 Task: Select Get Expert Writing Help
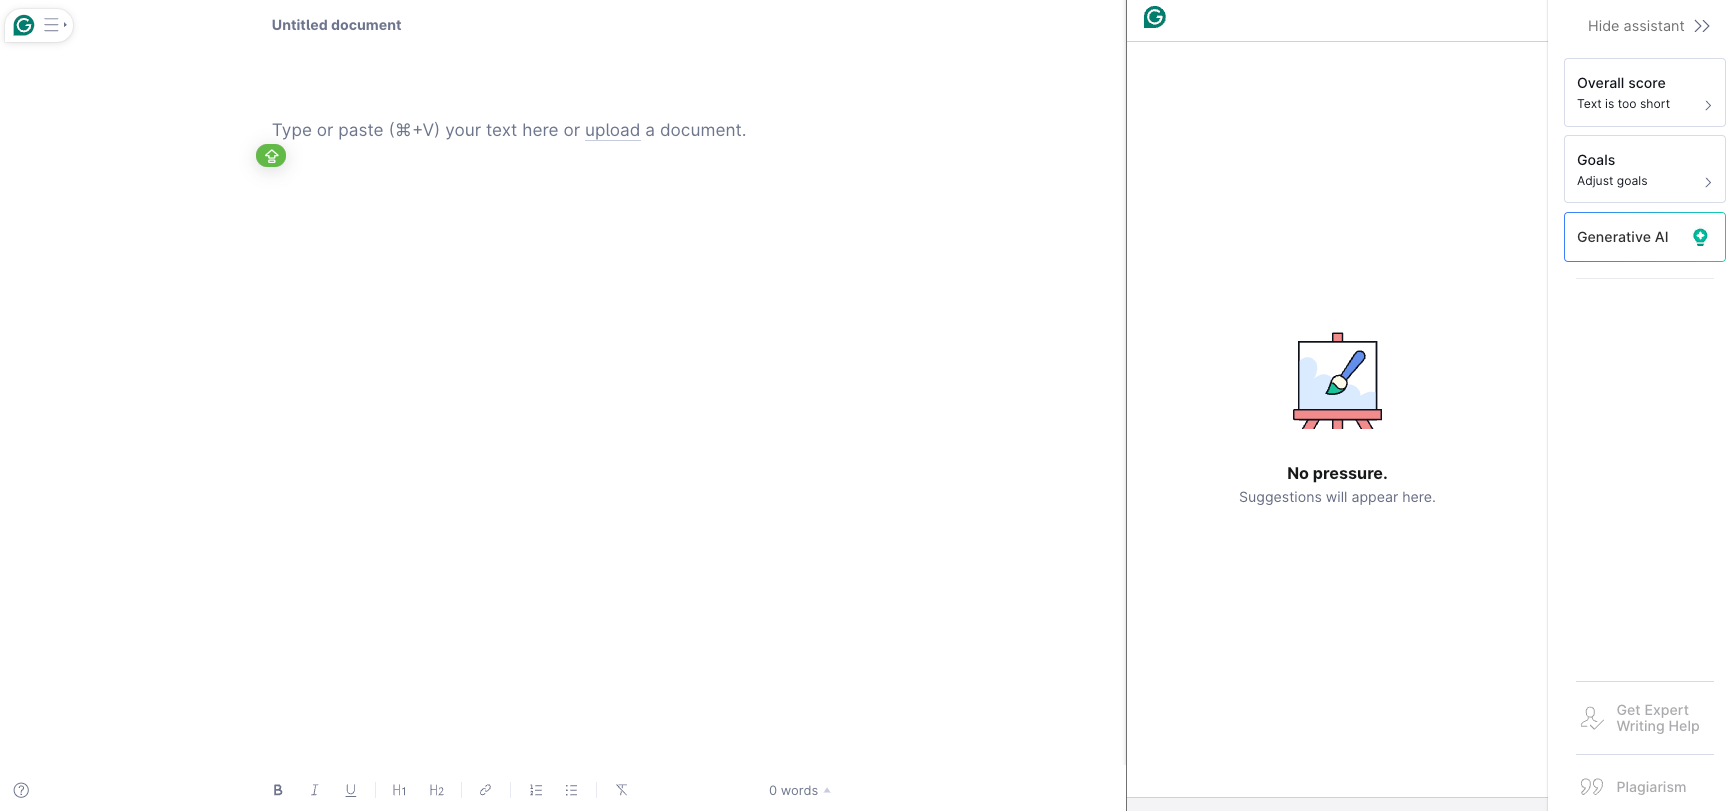(x=1644, y=718)
